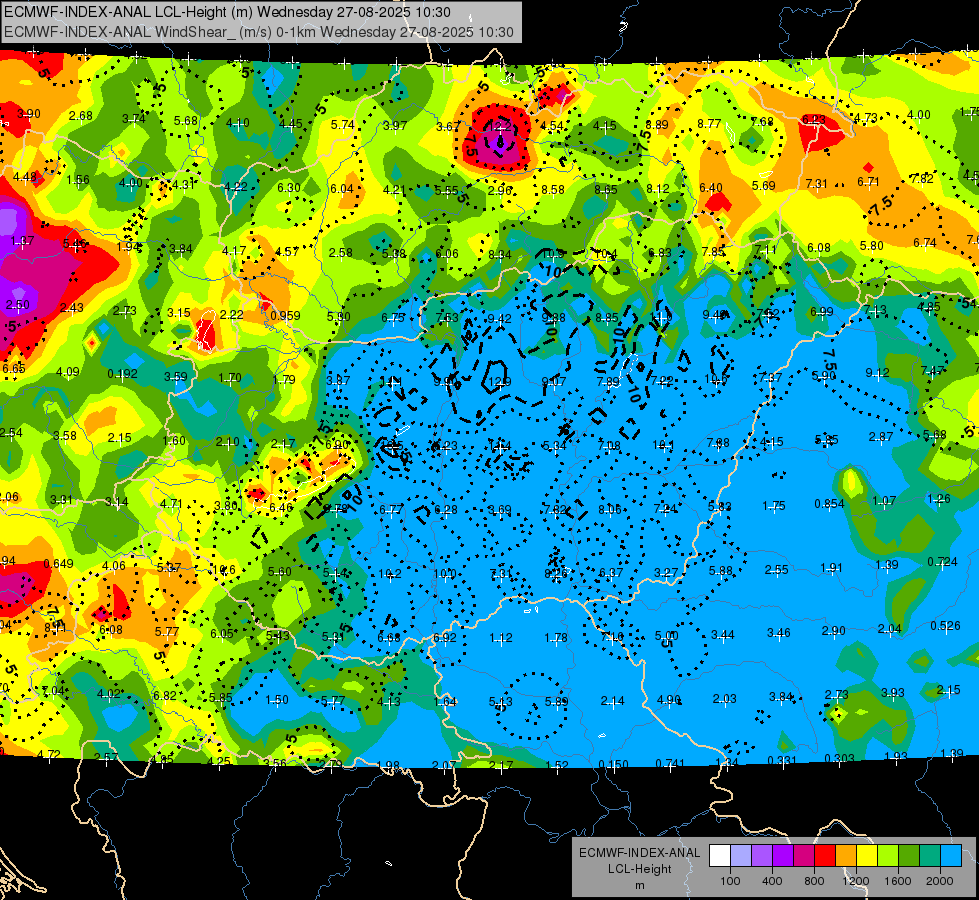Click the wind shear value '3.15'
979x900 pixels.
(x=179, y=312)
